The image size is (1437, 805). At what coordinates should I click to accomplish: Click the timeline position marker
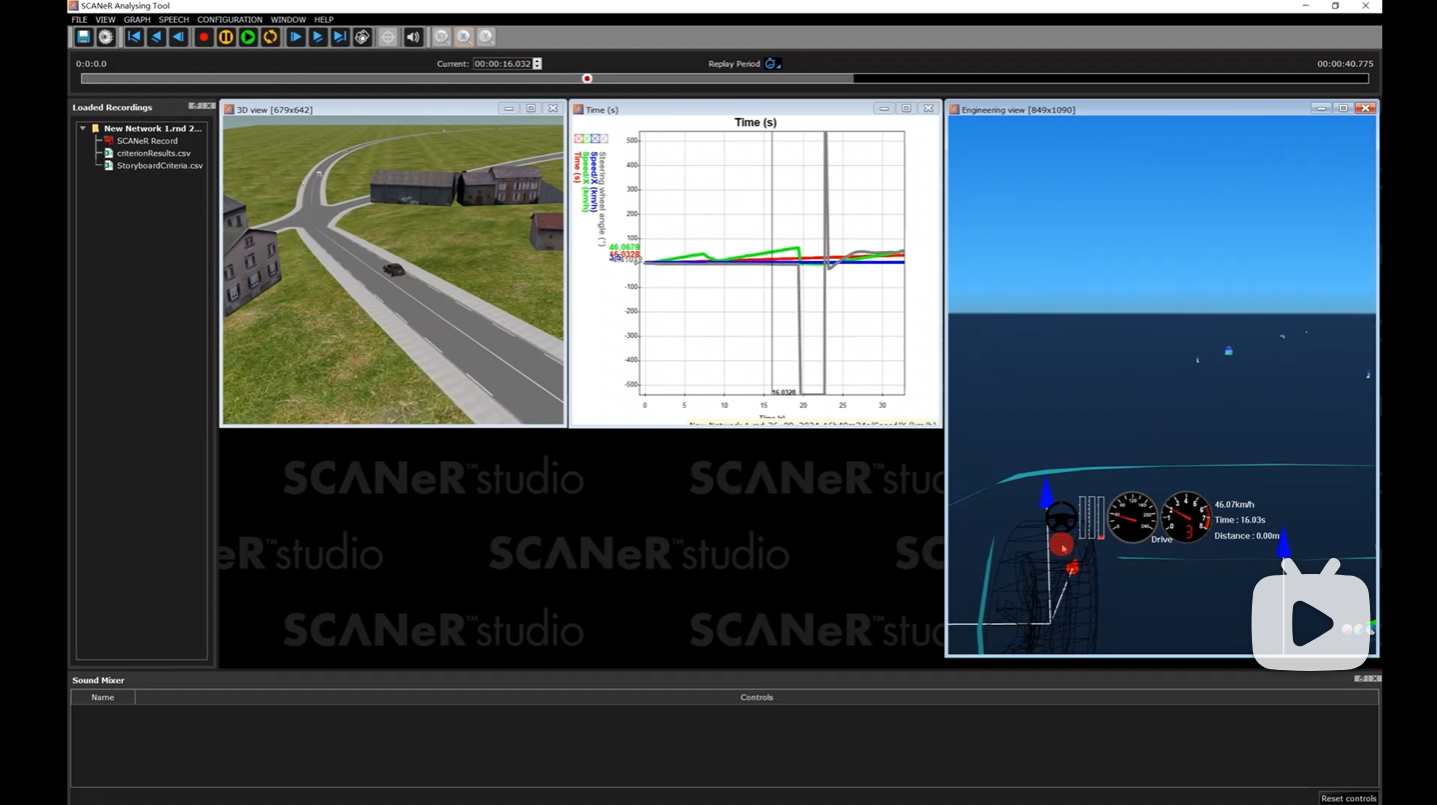pyautogui.click(x=587, y=79)
